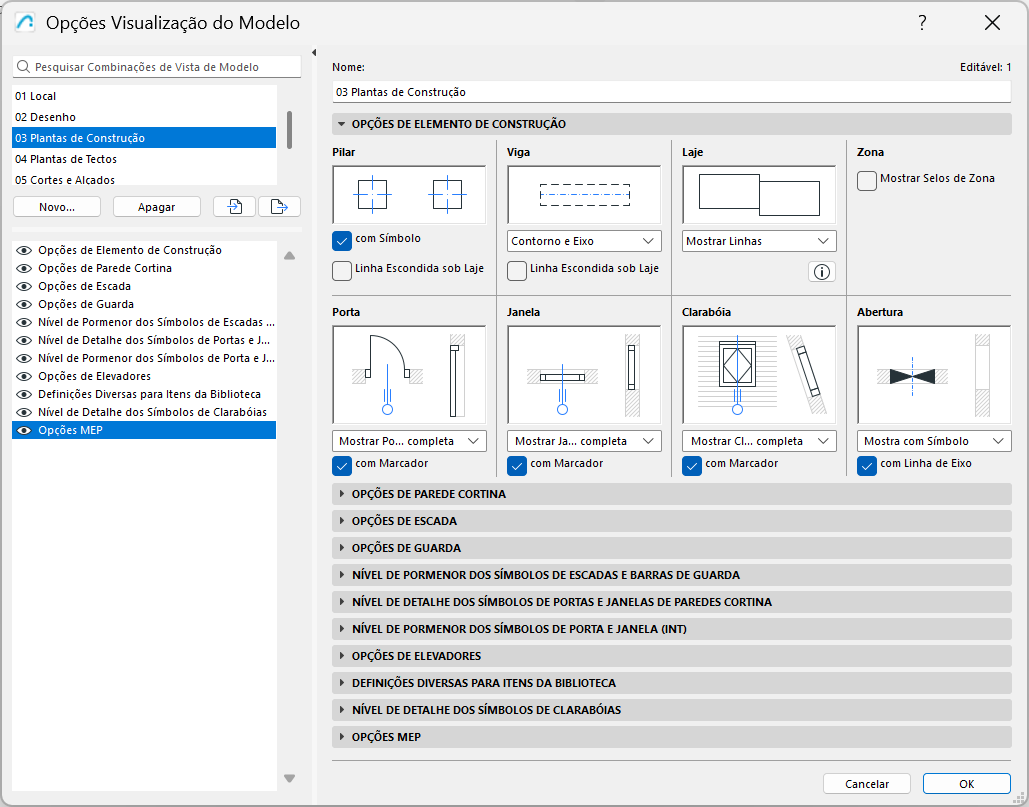1029x807 pixels.
Task: Click the ArchiCAD logo in the title bar
Action: tap(23, 22)
